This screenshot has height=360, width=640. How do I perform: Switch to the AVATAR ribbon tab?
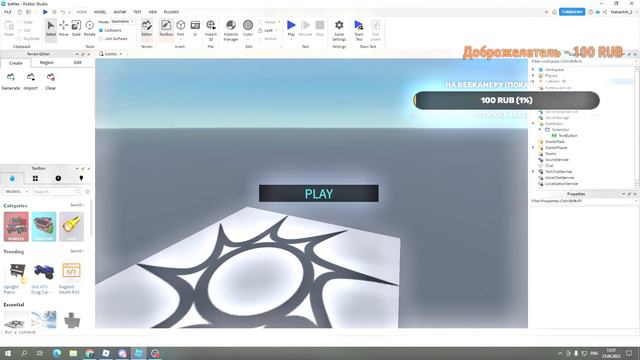click(x=120, y=12)
